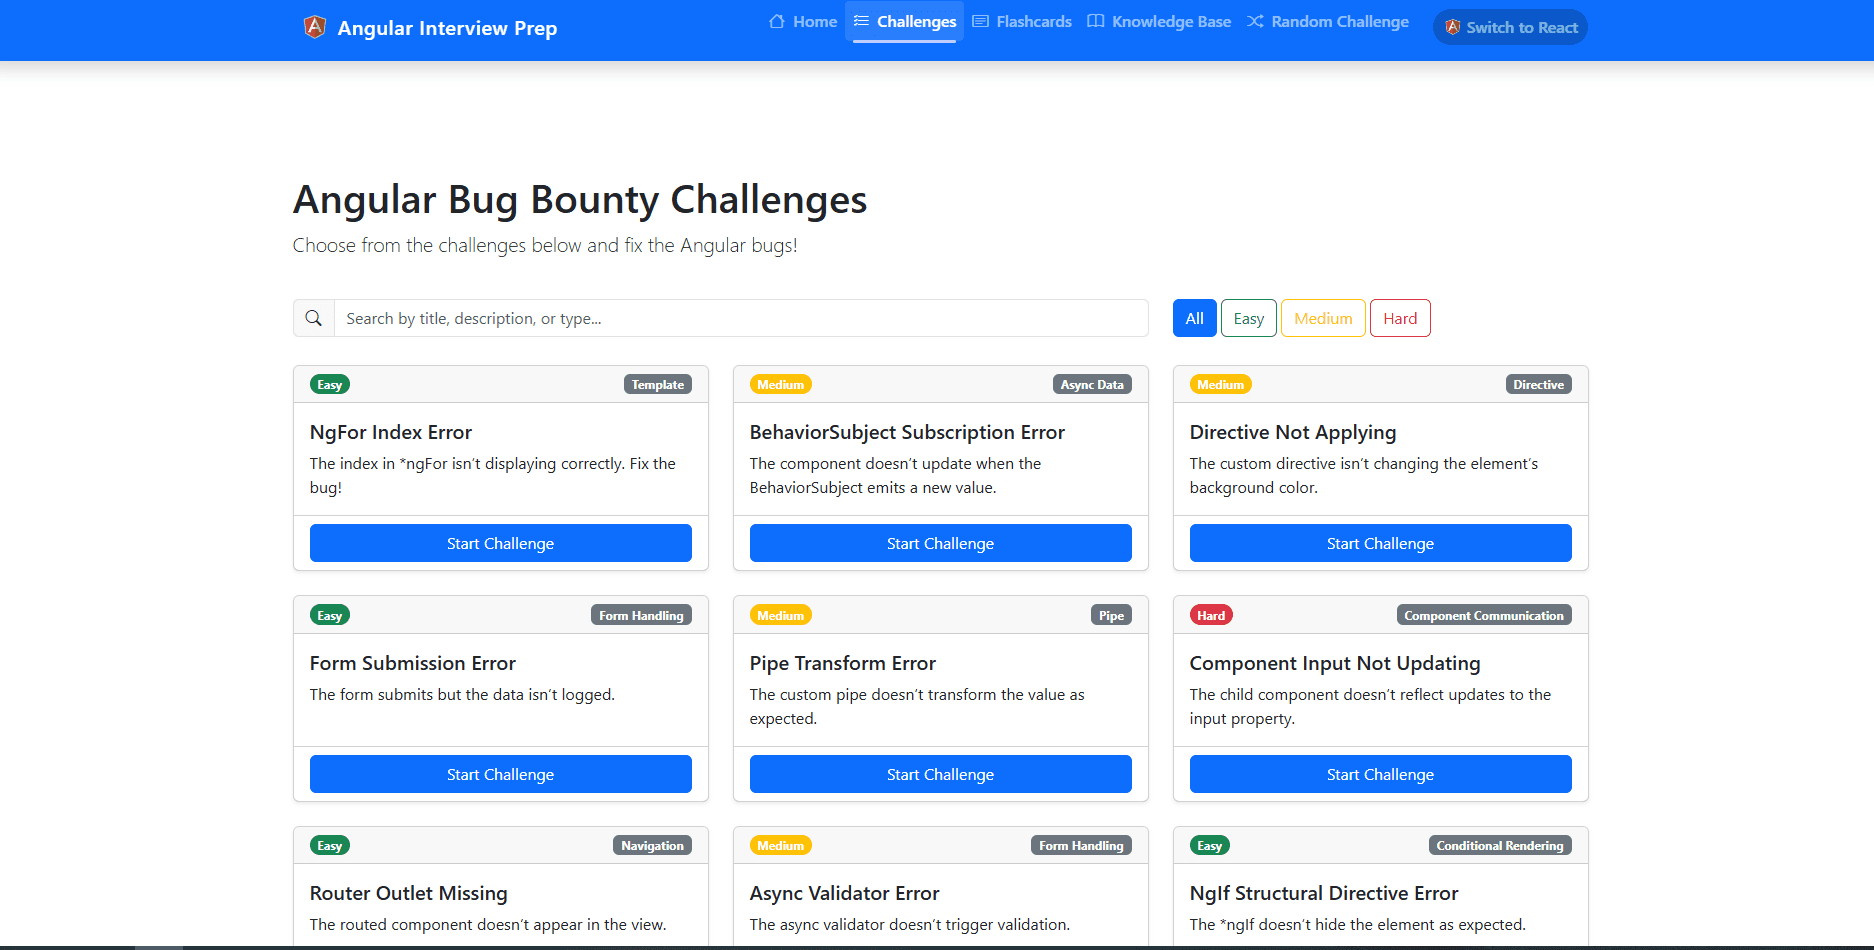Click the 'Choose from the challenges below' subtitle
This screenshot has height=950, width=1874.
[545, 245]
